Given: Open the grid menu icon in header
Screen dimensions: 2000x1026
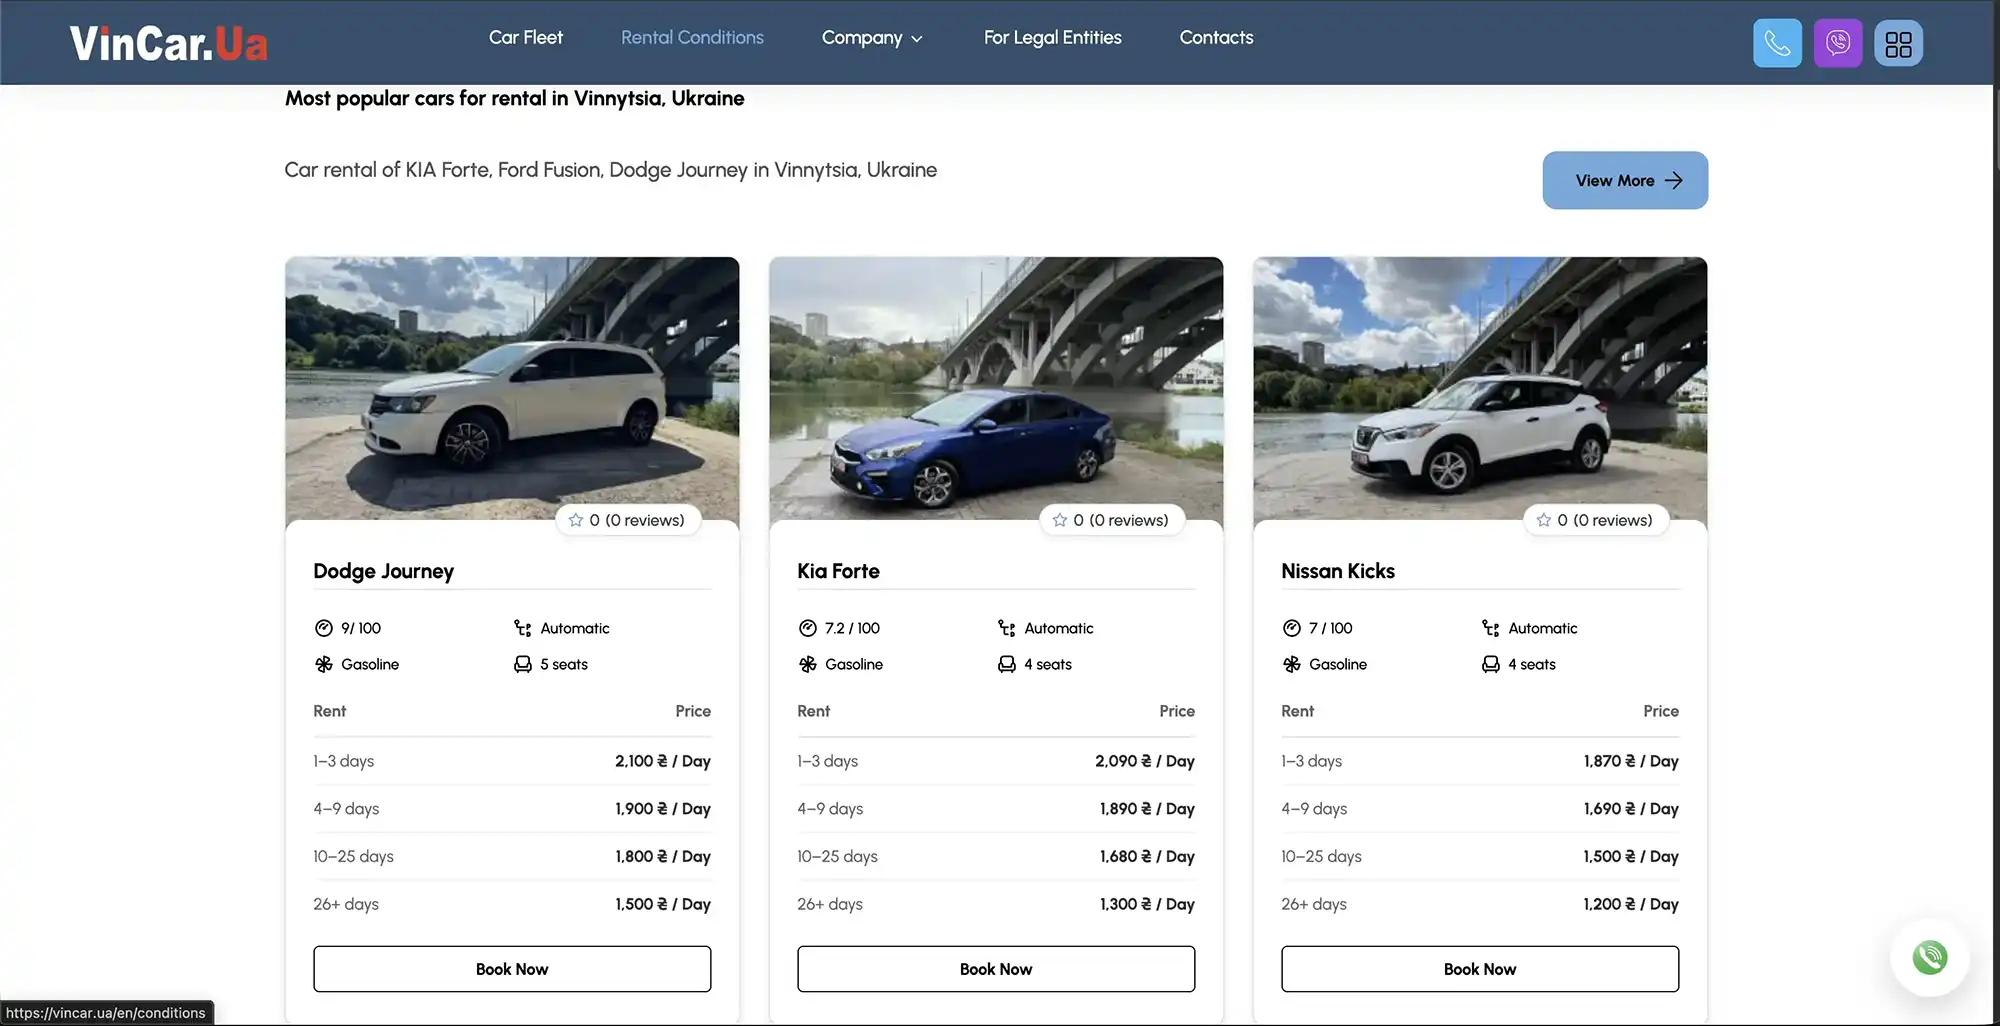Looking at the screenshot, I should point(1898,43).
